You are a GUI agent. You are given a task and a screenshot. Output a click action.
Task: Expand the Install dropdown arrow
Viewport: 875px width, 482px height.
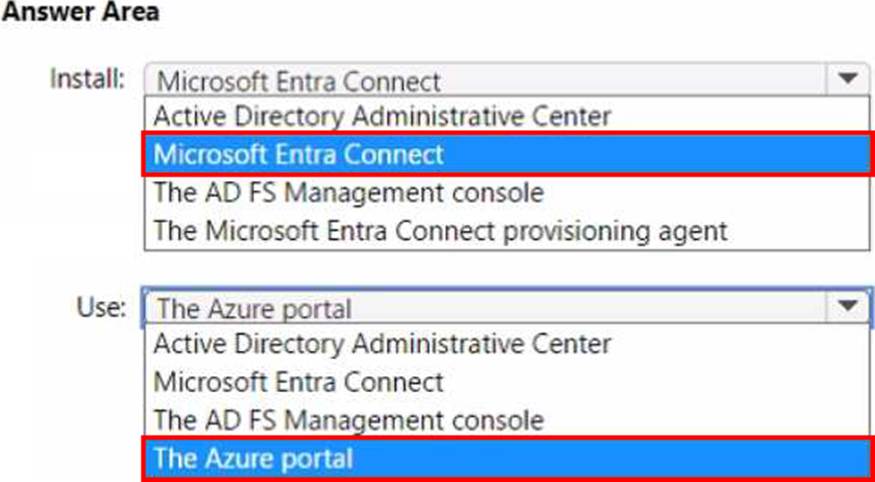tap(848, 79)
